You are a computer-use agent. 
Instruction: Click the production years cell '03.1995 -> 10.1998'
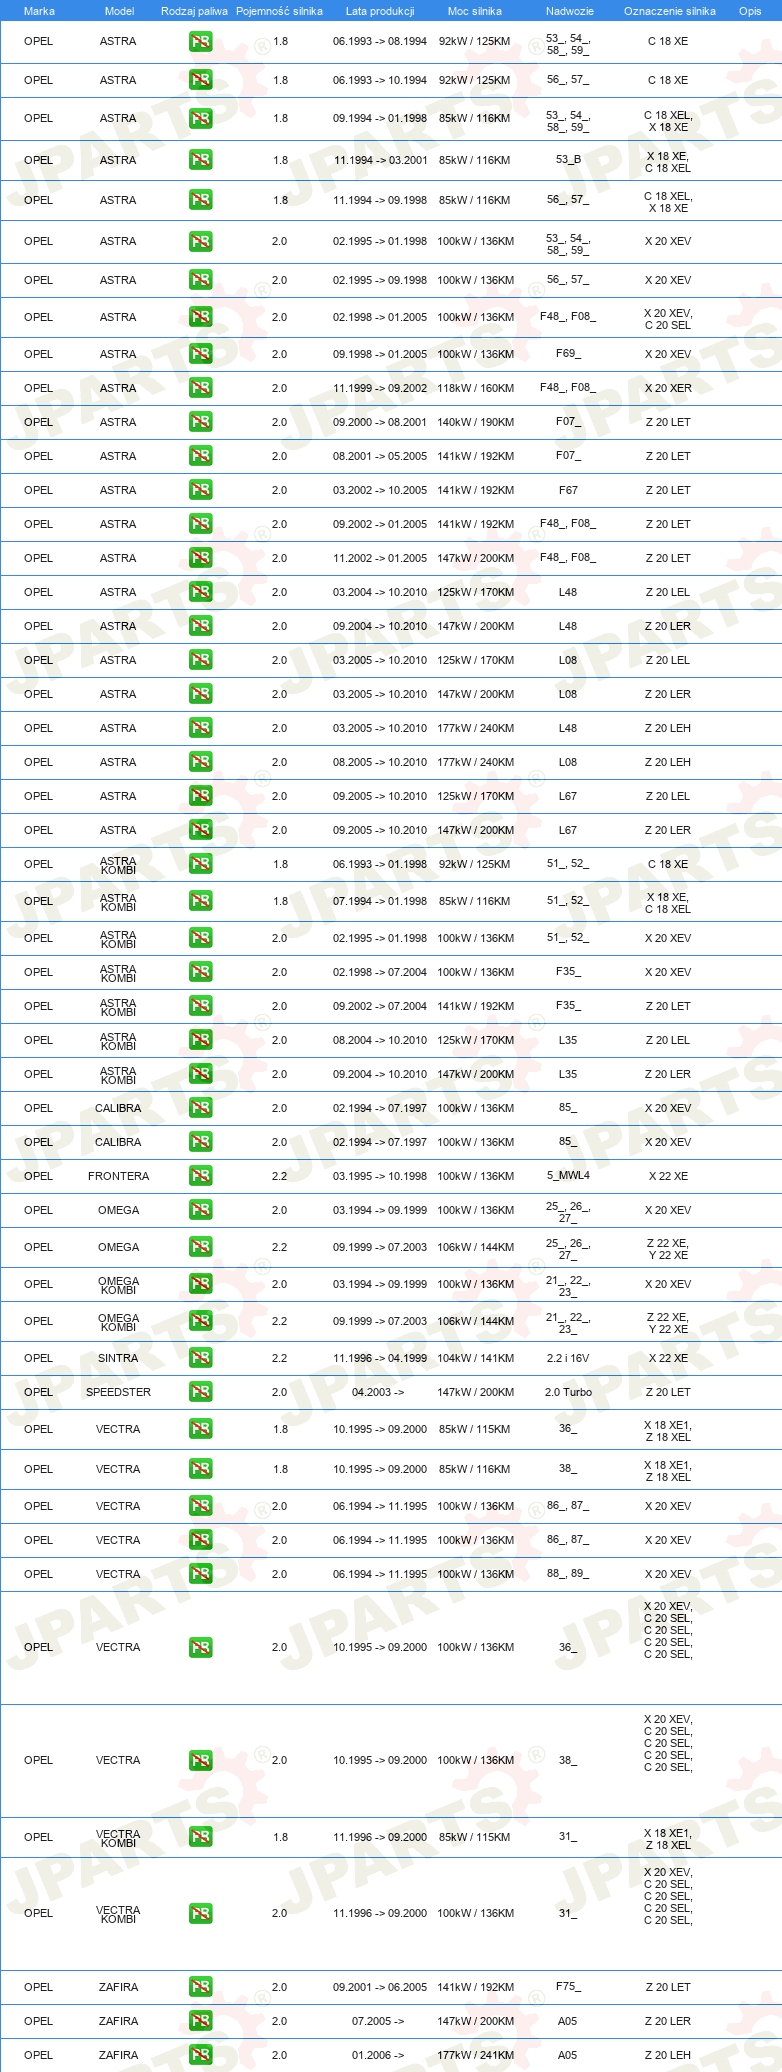(380, 1176)
